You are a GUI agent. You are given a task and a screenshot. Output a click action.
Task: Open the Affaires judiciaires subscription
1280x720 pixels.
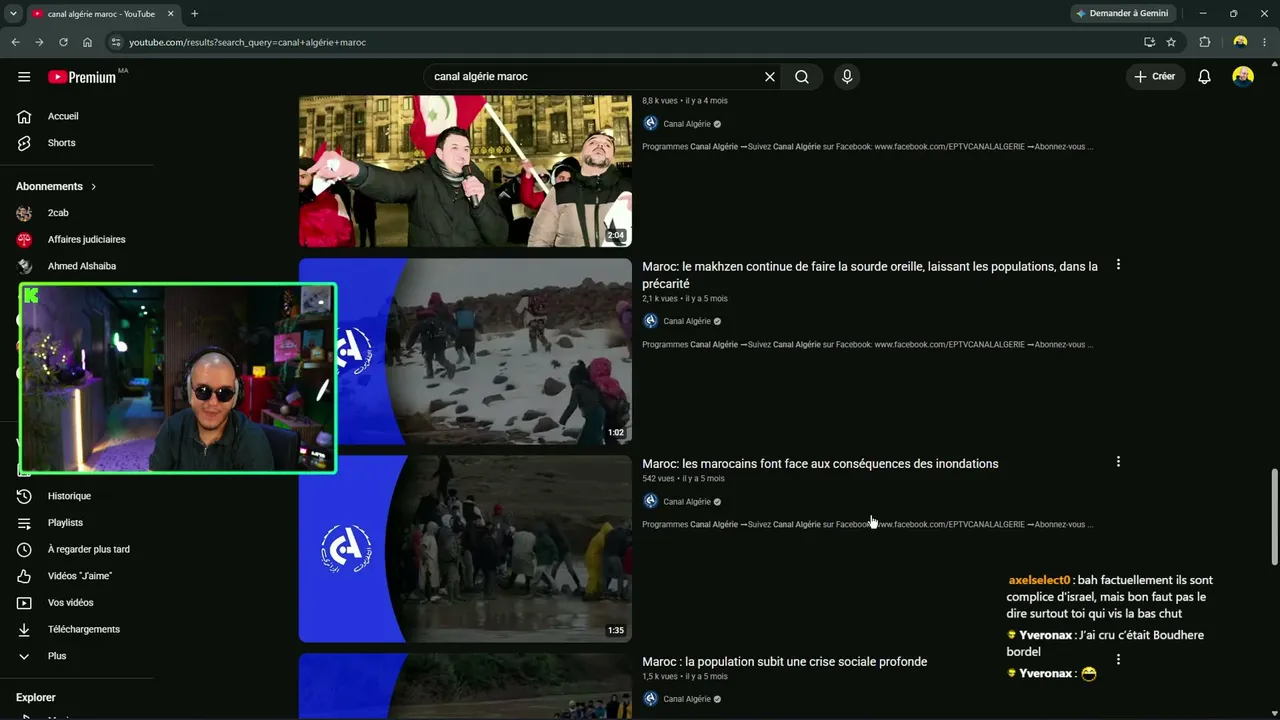pyautogui.click(x=86, y=240)
